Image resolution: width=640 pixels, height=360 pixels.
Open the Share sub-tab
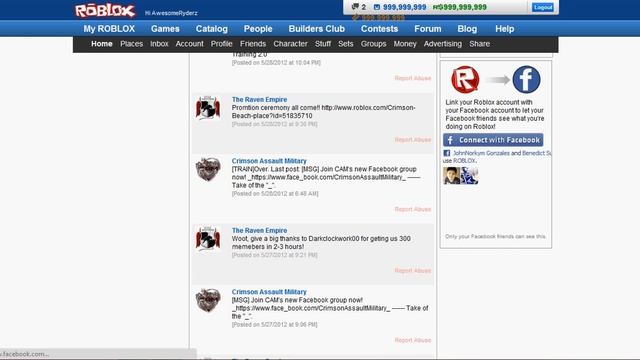click(479, 44)
